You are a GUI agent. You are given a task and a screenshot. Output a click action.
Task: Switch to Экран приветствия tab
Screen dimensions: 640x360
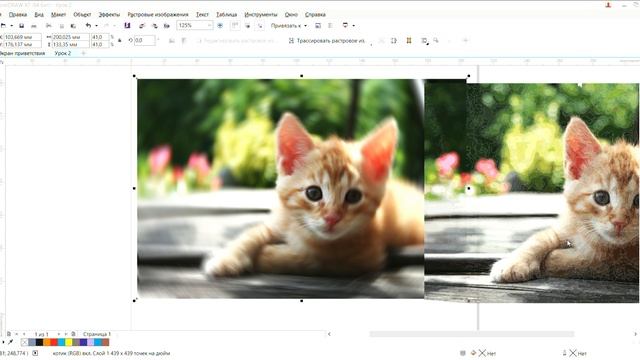[x=22, y=53]
